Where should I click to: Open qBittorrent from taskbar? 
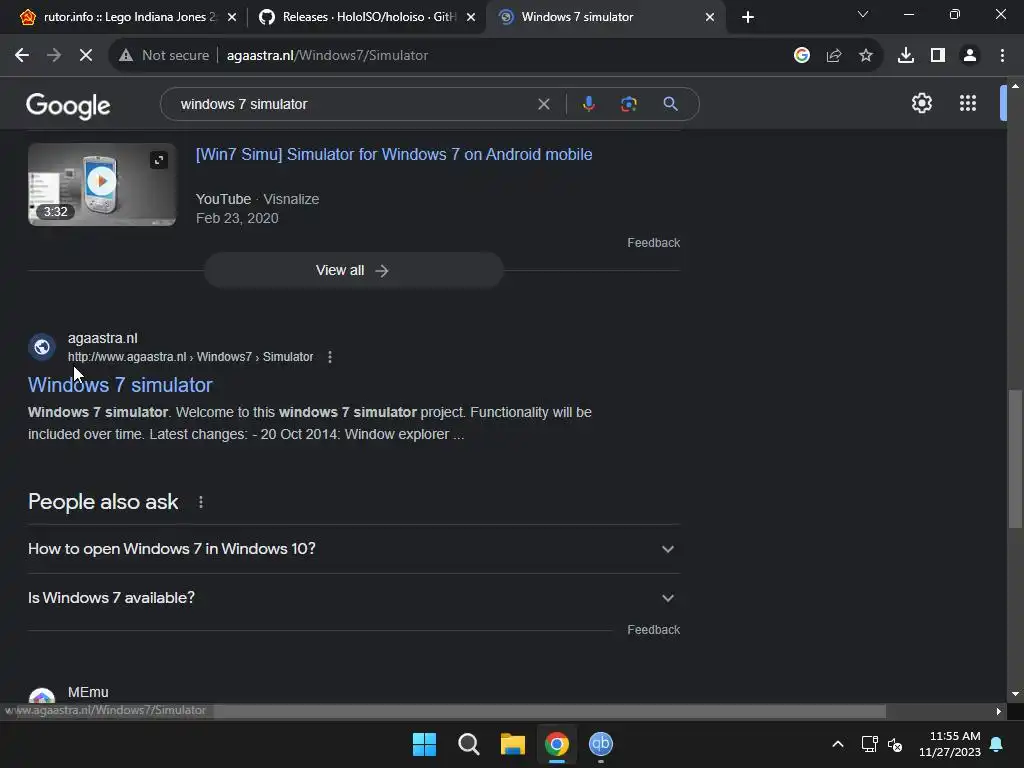click(600, 744)
